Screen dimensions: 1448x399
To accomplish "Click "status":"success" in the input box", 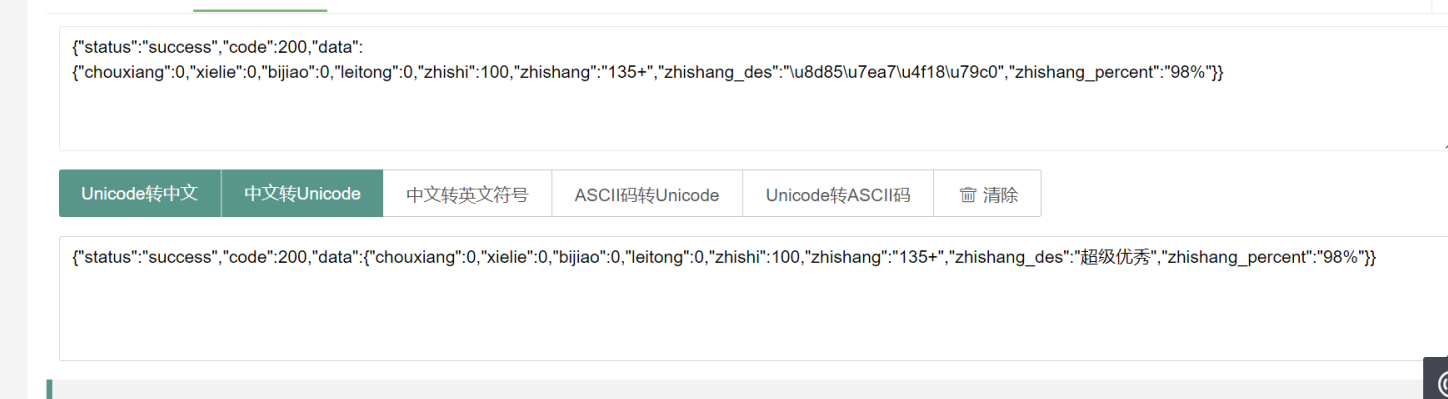I will coord(147,46).
